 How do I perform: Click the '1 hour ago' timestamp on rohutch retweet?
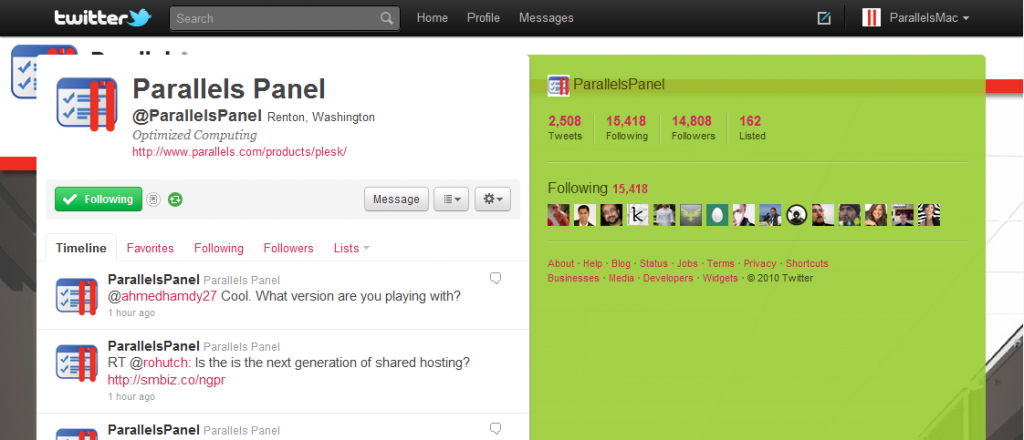tap(131, 396)
